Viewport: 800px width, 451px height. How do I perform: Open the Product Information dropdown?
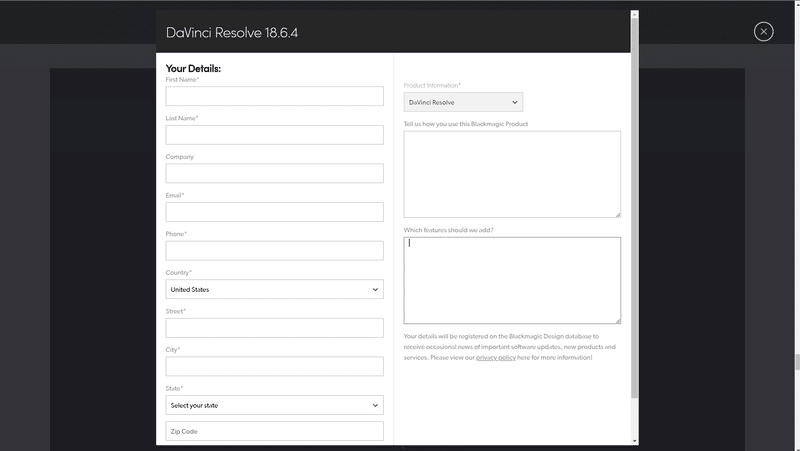pos(463,102)
